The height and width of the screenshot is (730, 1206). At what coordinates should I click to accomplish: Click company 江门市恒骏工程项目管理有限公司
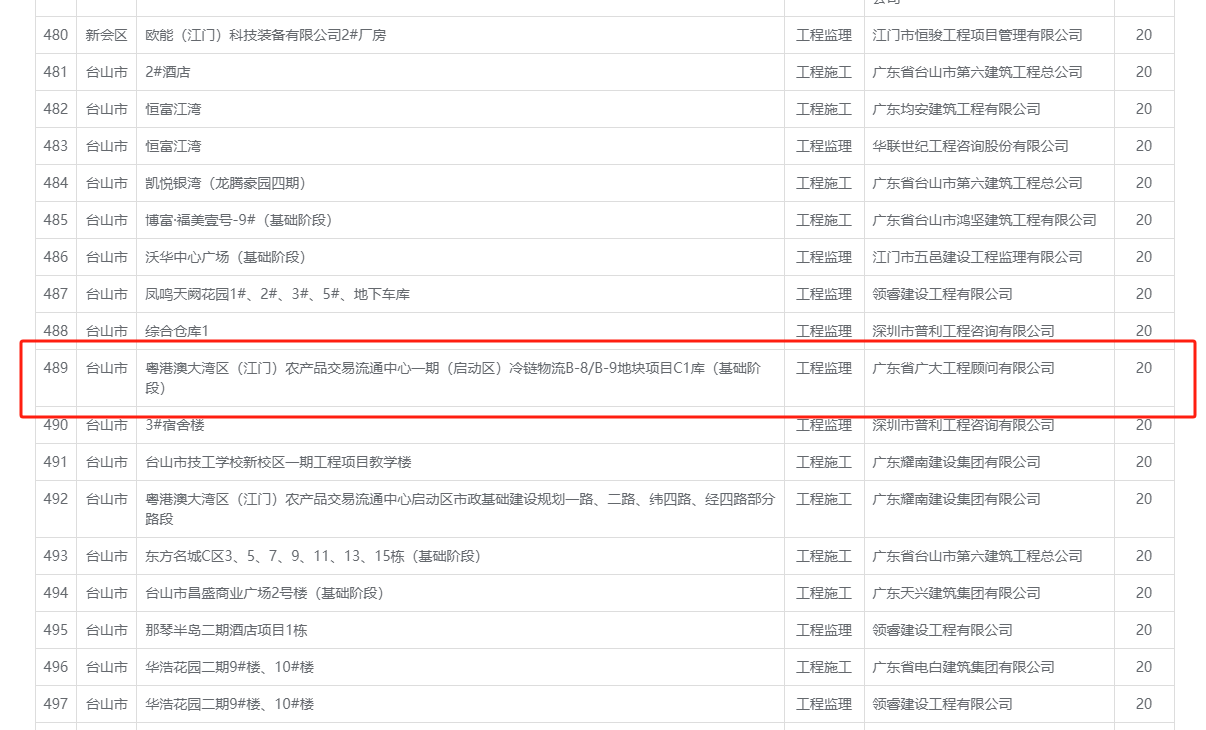pyautogui.click(x=977, y=35)
